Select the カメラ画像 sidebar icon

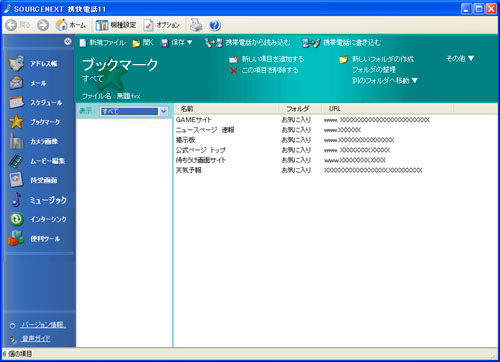tap(16, 141)
